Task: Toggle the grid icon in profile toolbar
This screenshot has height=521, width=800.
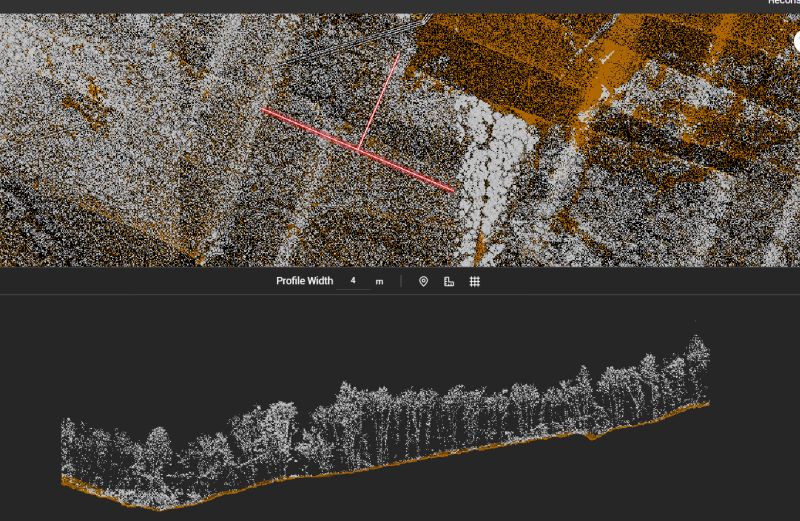Action: pyautogui.click(x=475, y=282)
